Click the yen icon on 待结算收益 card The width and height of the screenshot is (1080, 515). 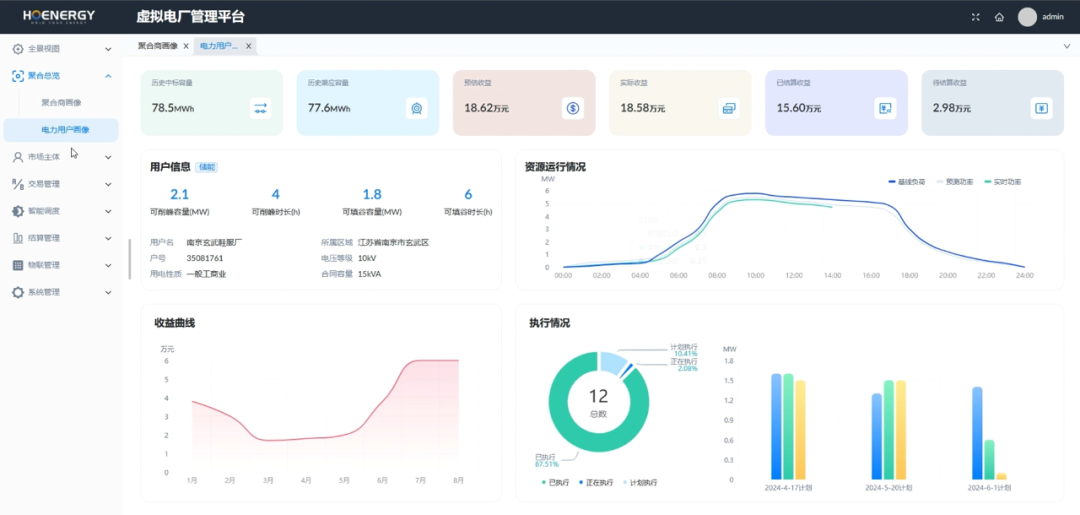[1040, 108]
